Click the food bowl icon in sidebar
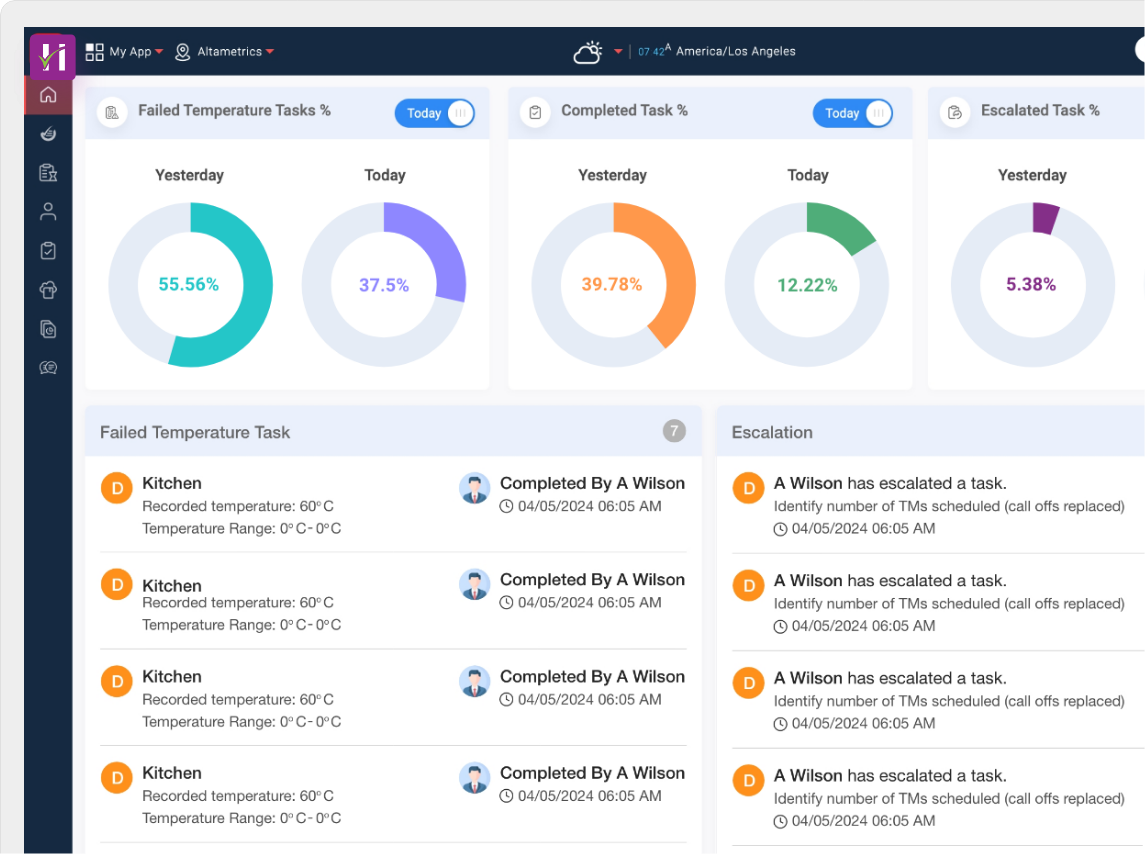 (x=48, y=134)
